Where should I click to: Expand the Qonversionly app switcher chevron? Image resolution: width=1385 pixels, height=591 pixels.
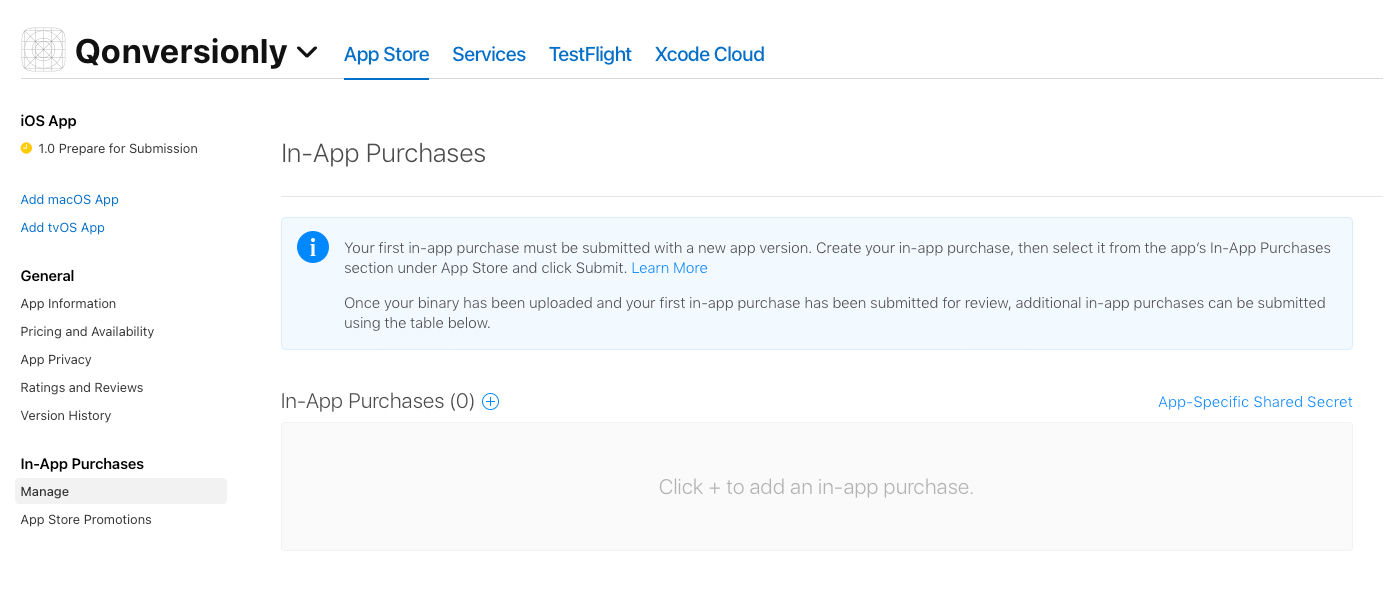(307, 52)
